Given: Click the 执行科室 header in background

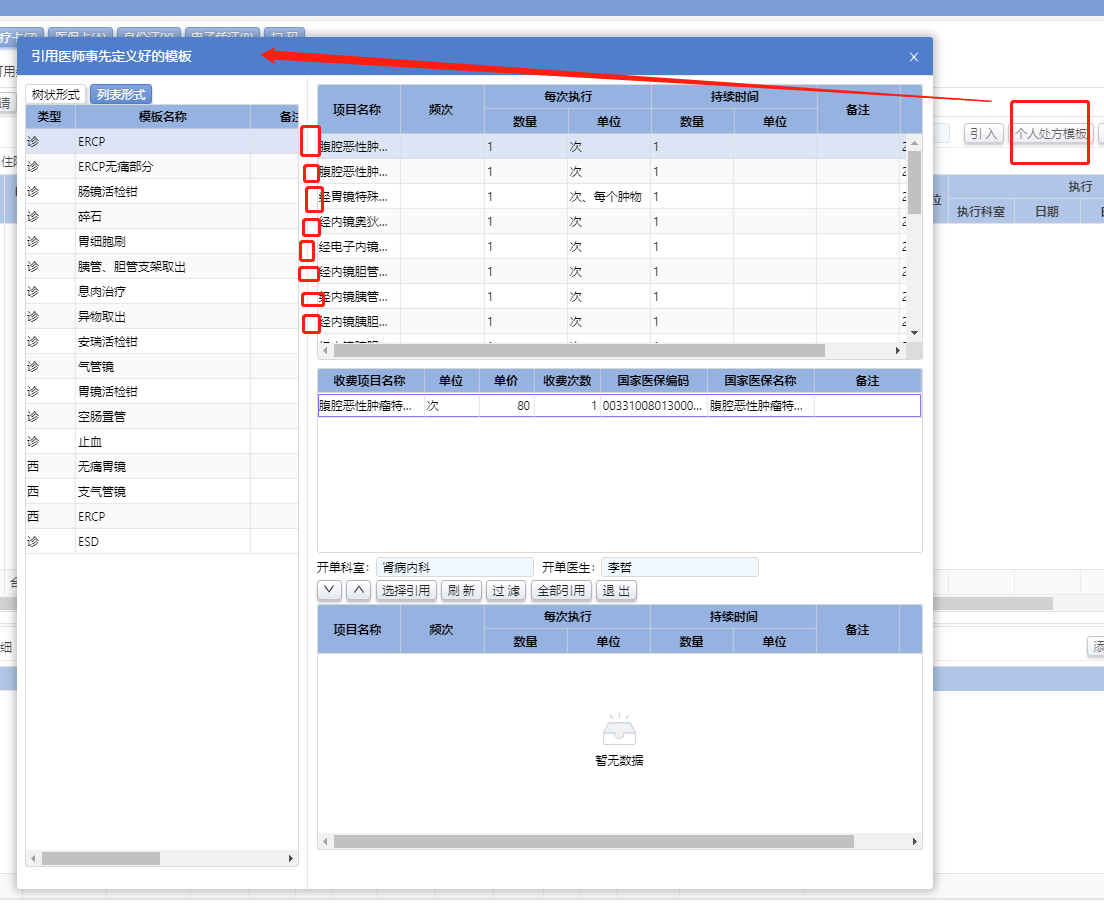Looking at the screenshot, I should click(x=981, y=212).
